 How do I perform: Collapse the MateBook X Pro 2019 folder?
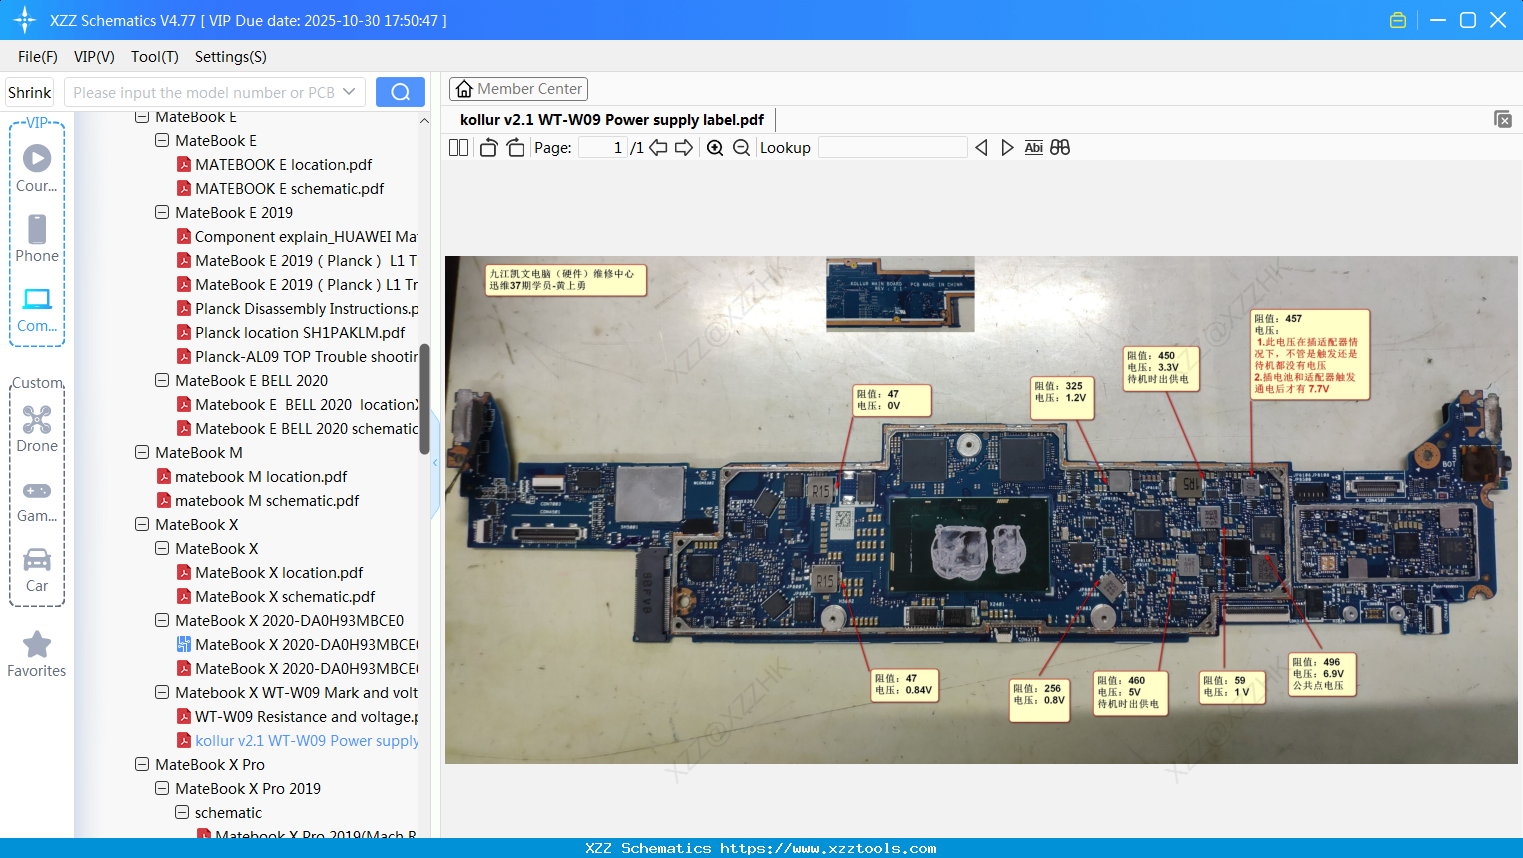tap(162, 789)
